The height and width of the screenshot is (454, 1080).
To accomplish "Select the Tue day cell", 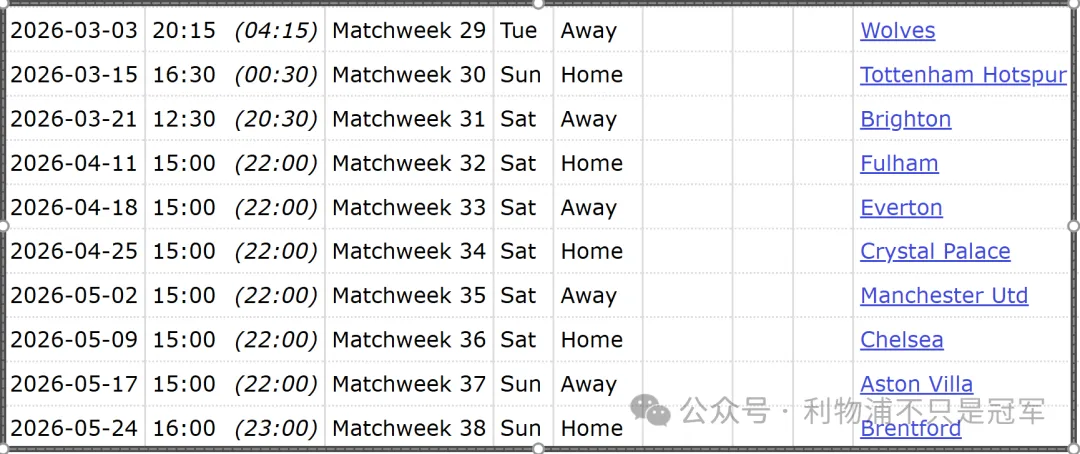I will tap(518, 31).
